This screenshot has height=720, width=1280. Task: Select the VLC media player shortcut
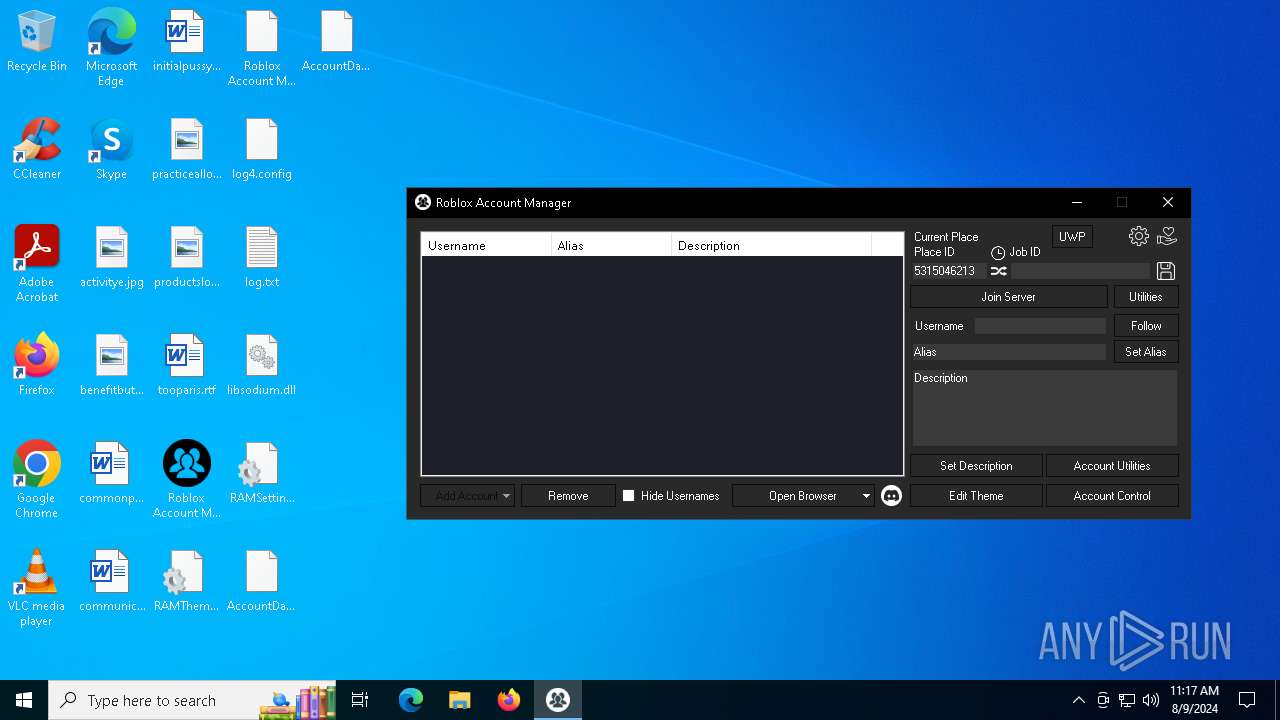[x=37, y=588]
